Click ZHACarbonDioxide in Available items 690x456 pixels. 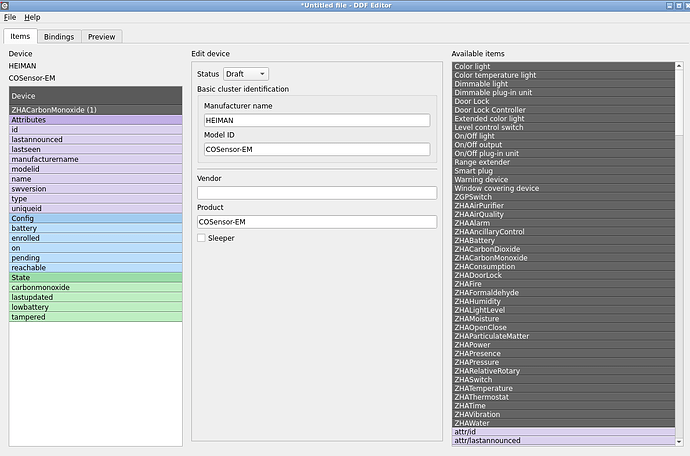[563, 249]
